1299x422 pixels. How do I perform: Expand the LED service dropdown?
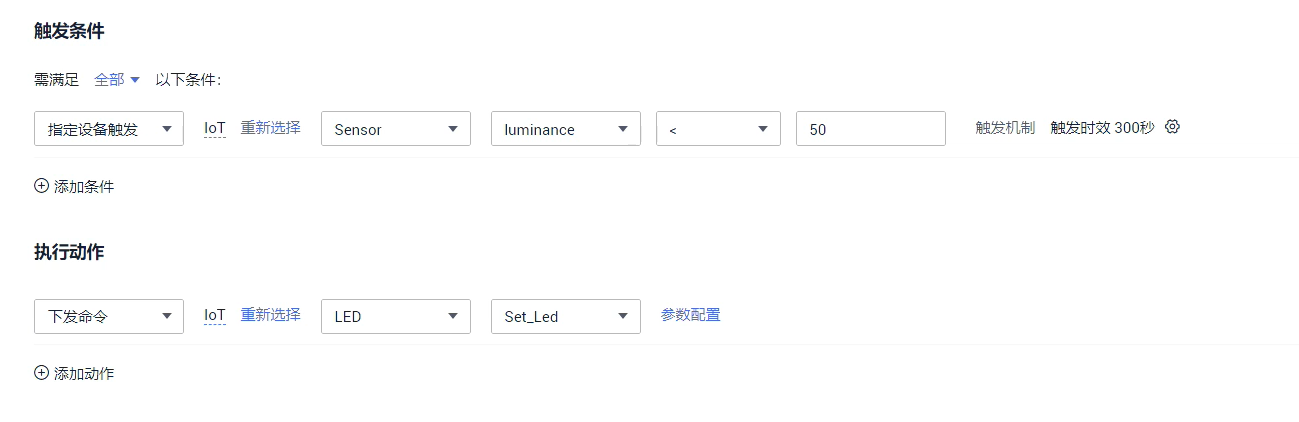[x=396, y=316]
